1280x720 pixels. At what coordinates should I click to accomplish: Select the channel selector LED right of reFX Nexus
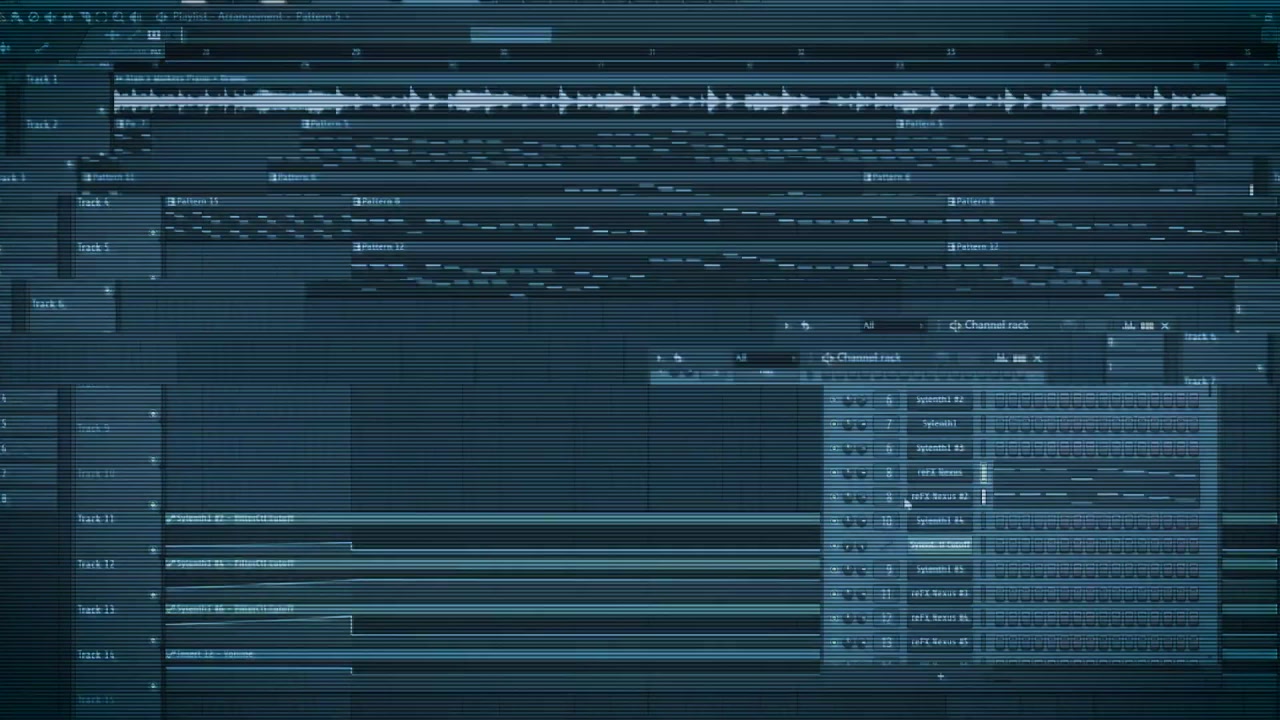click(x=983, y=473)
